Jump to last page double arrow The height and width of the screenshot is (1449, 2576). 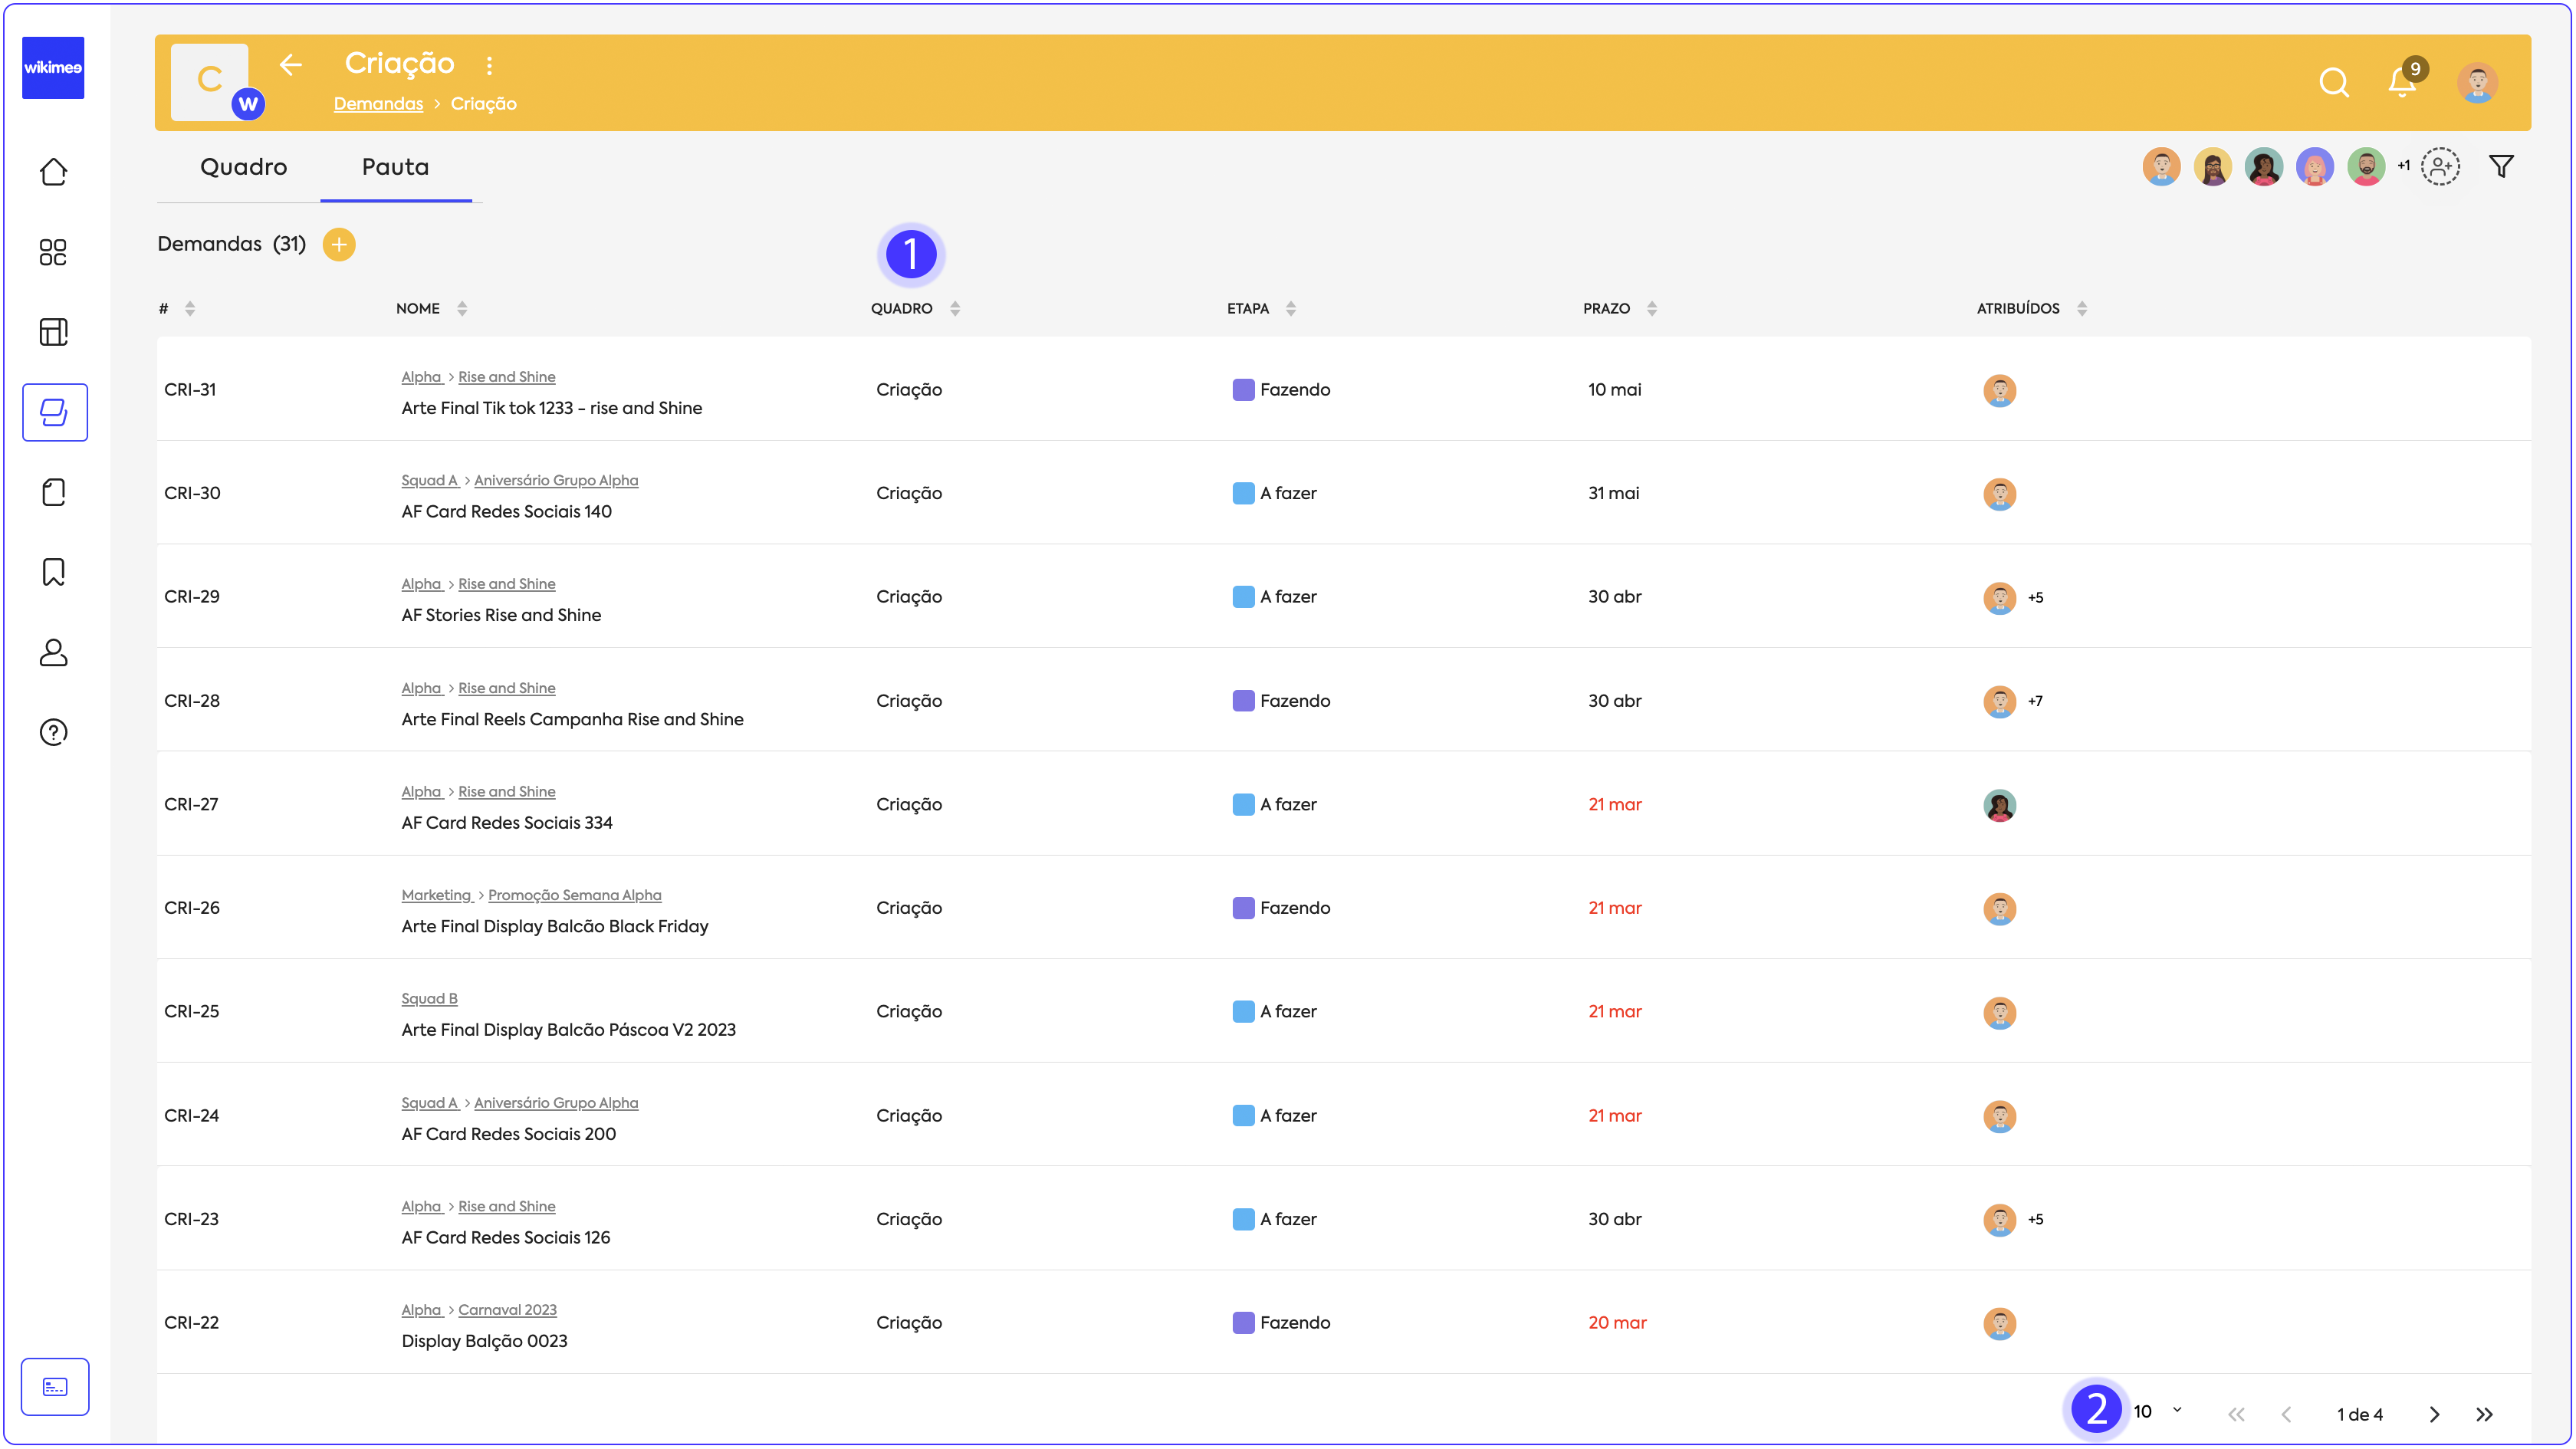pos(2484,1414)
